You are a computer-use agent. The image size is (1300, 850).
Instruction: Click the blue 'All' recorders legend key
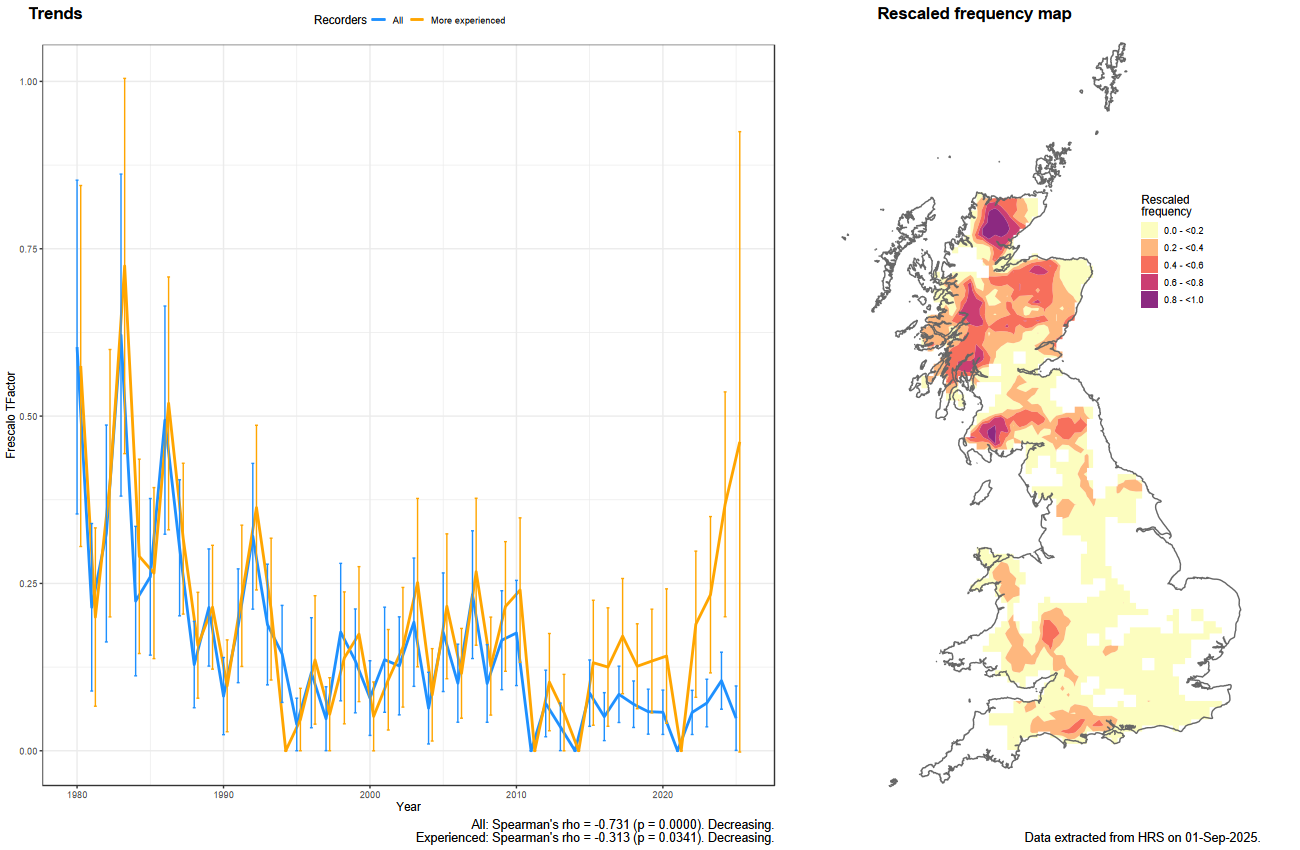(378, 20)
